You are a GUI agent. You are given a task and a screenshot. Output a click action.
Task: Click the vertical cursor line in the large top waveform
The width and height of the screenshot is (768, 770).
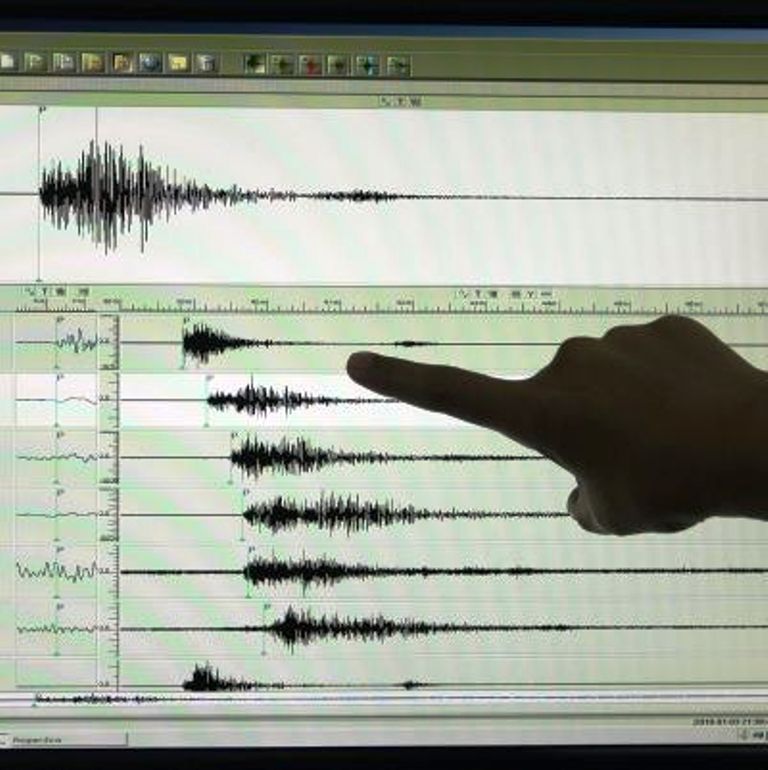click(96, 194)
